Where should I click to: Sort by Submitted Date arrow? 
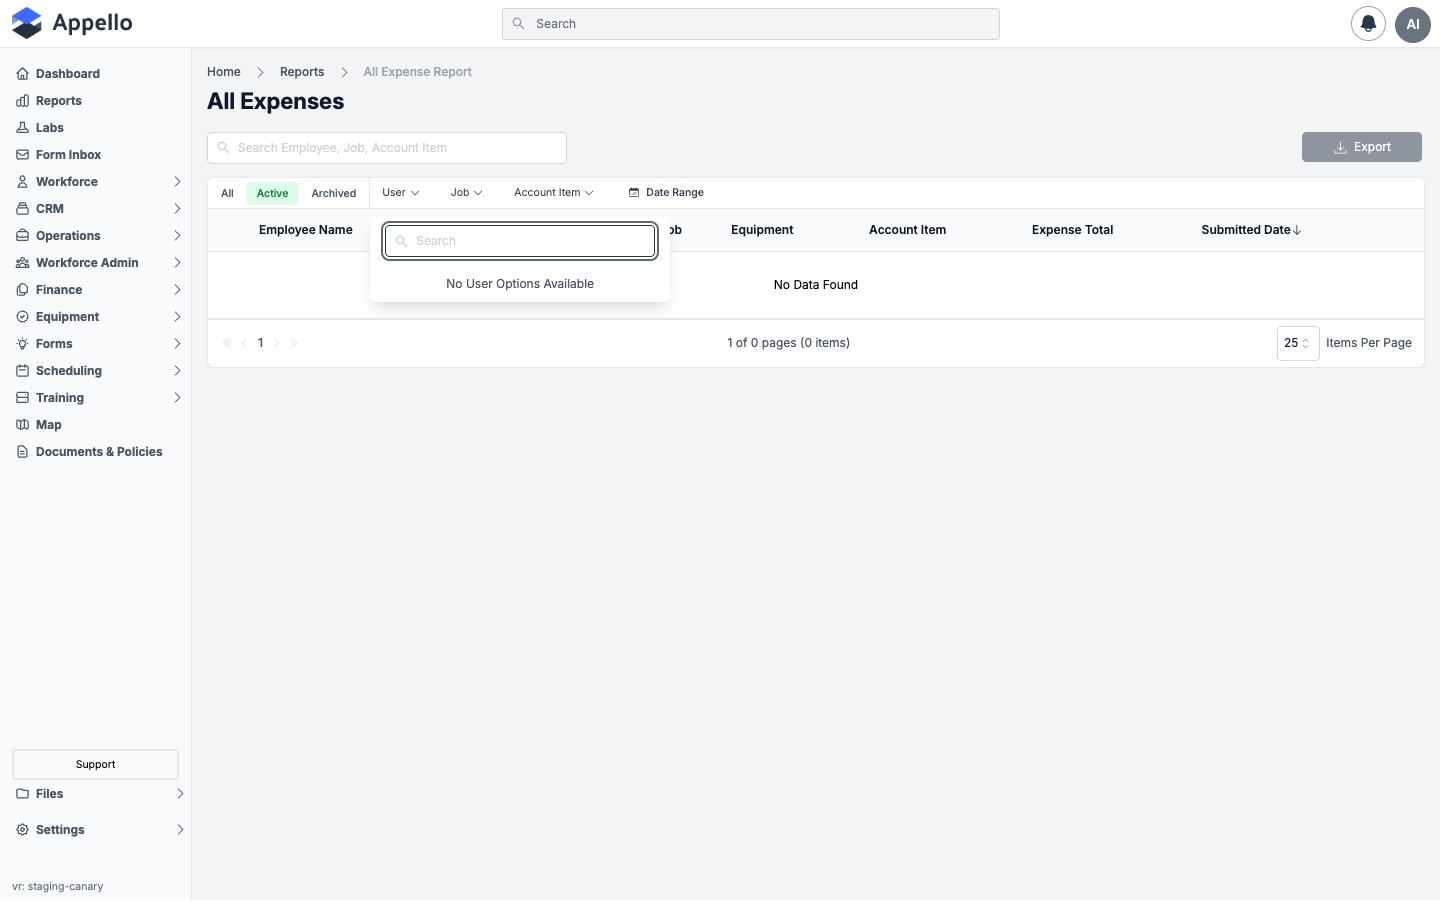click(1297, 230)
